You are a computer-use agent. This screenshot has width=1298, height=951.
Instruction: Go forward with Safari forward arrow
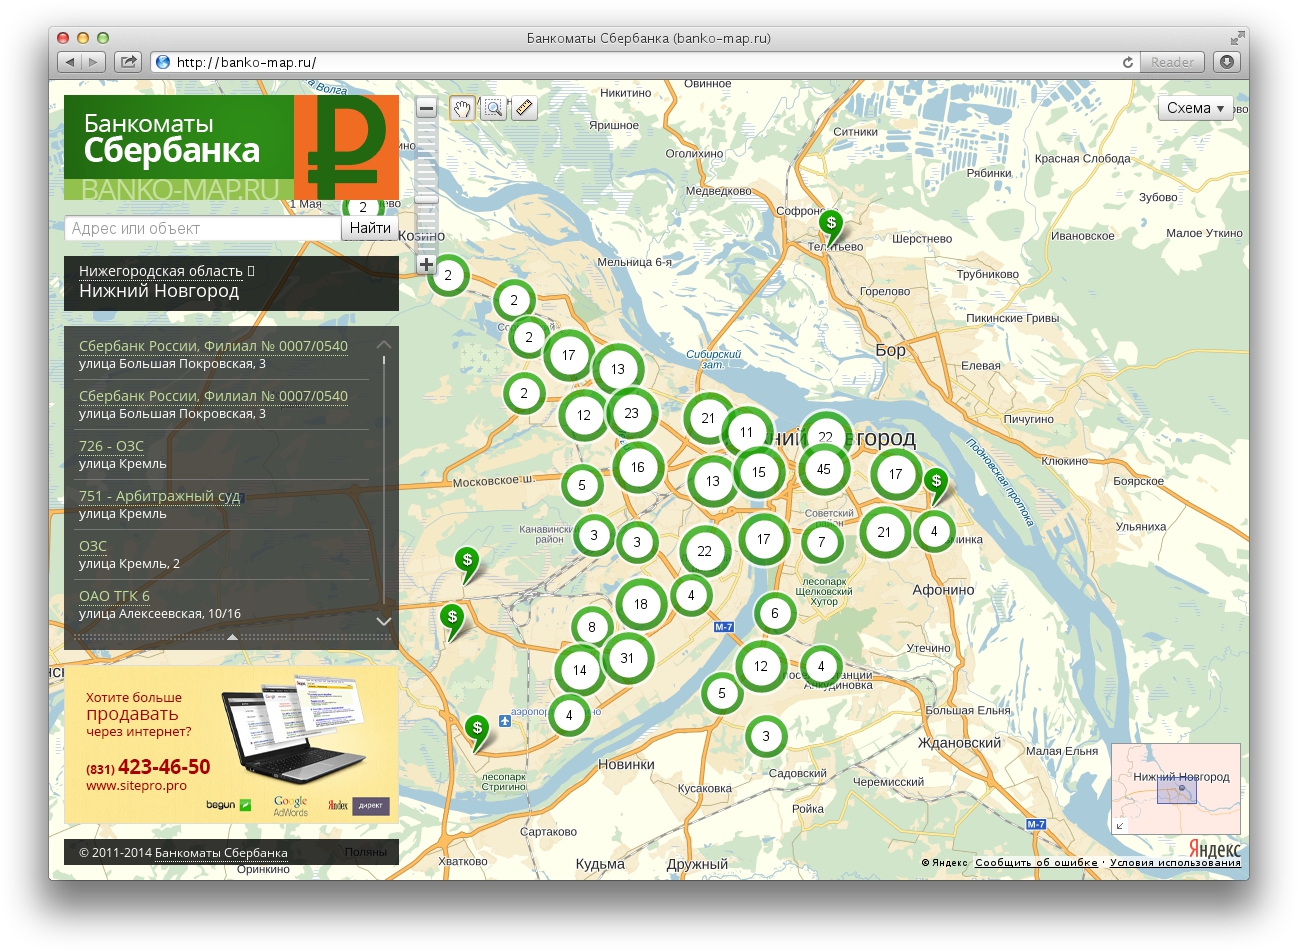[94, 62]
